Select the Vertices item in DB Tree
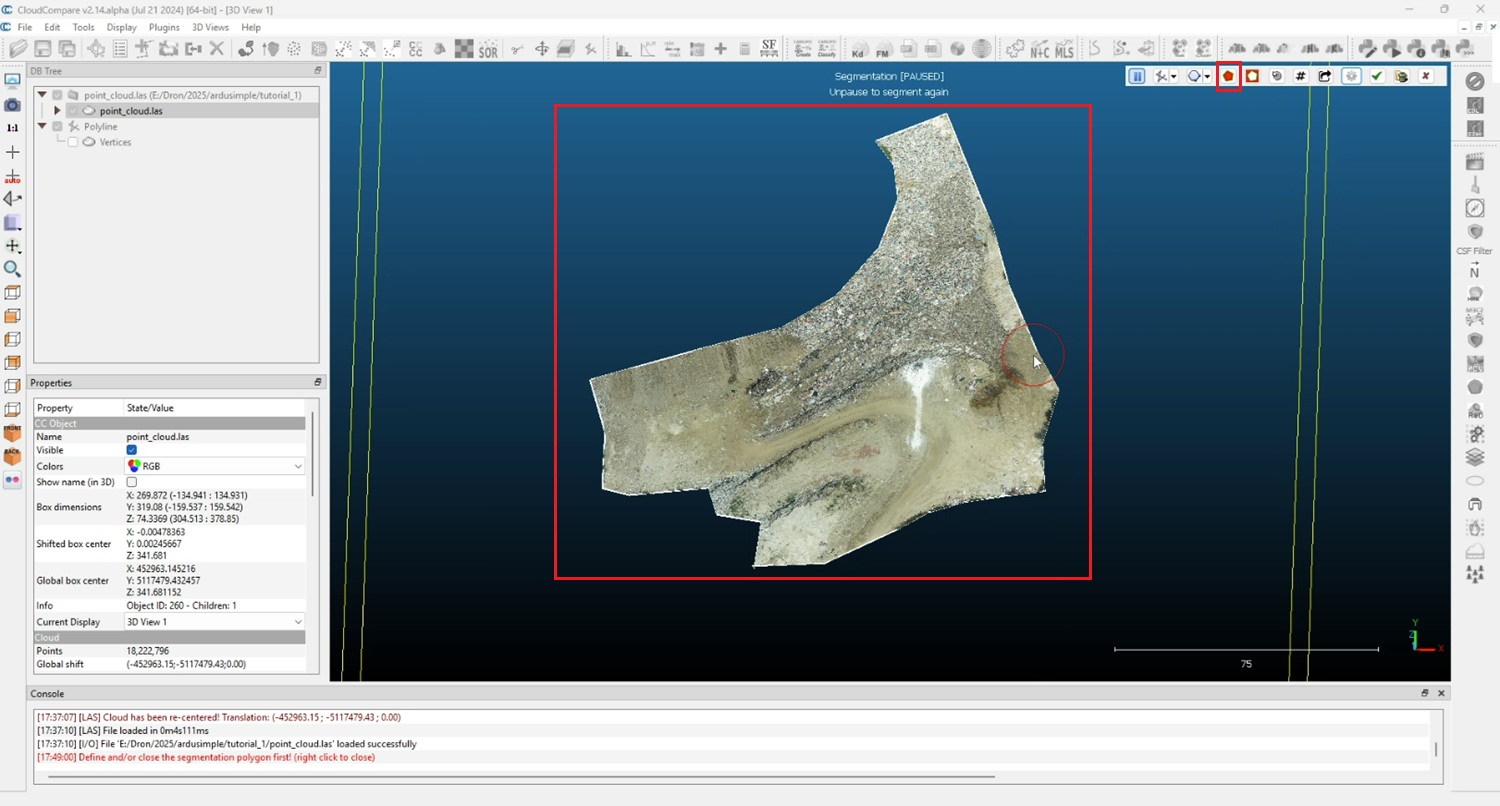The width and height of the screenshot is (1500, 806). [x=115, y=142]
